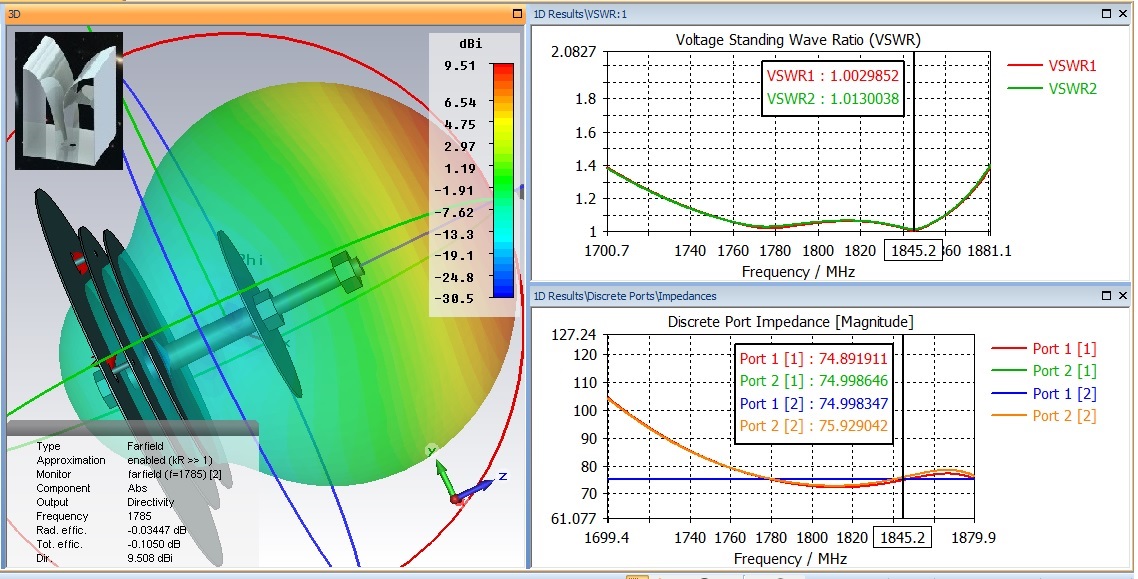Click the VSWR plot marker frequency box 1845.2

tap(913, 251)
